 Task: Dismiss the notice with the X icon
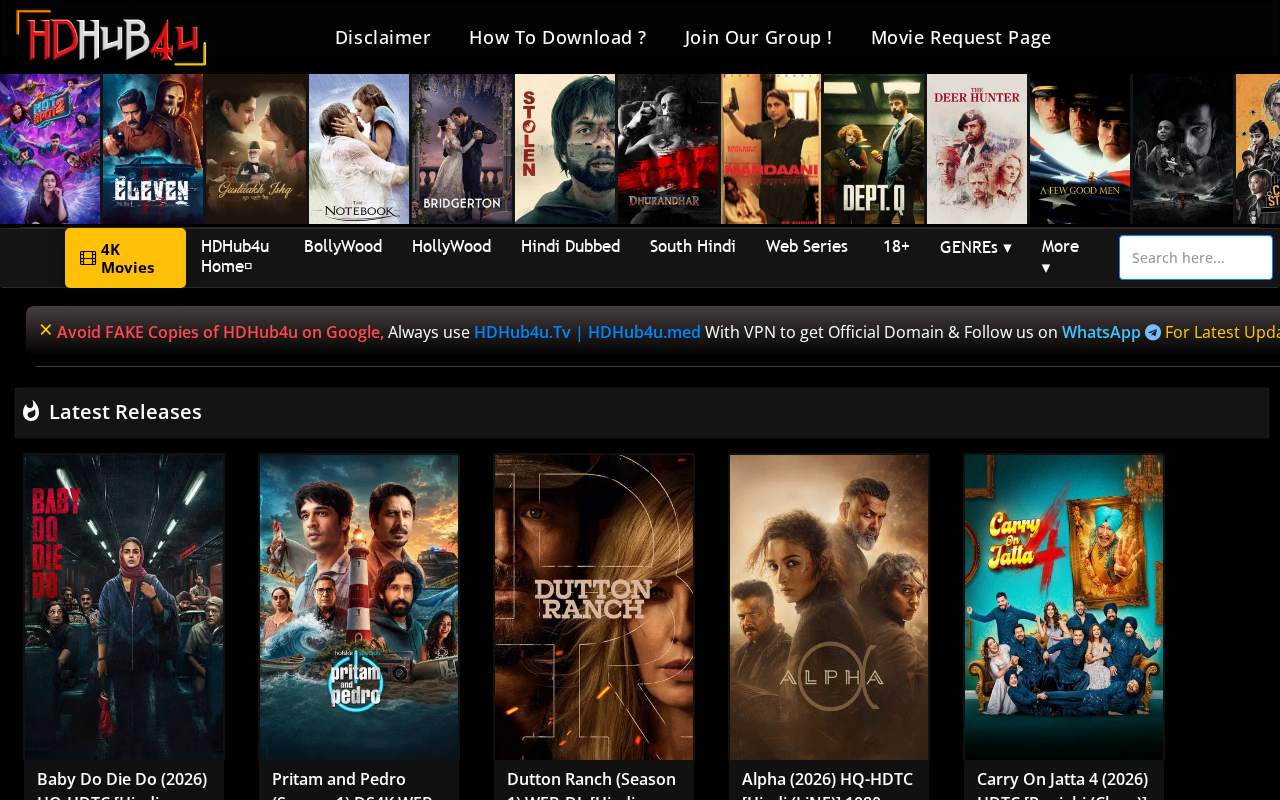(x=46, y=329)
